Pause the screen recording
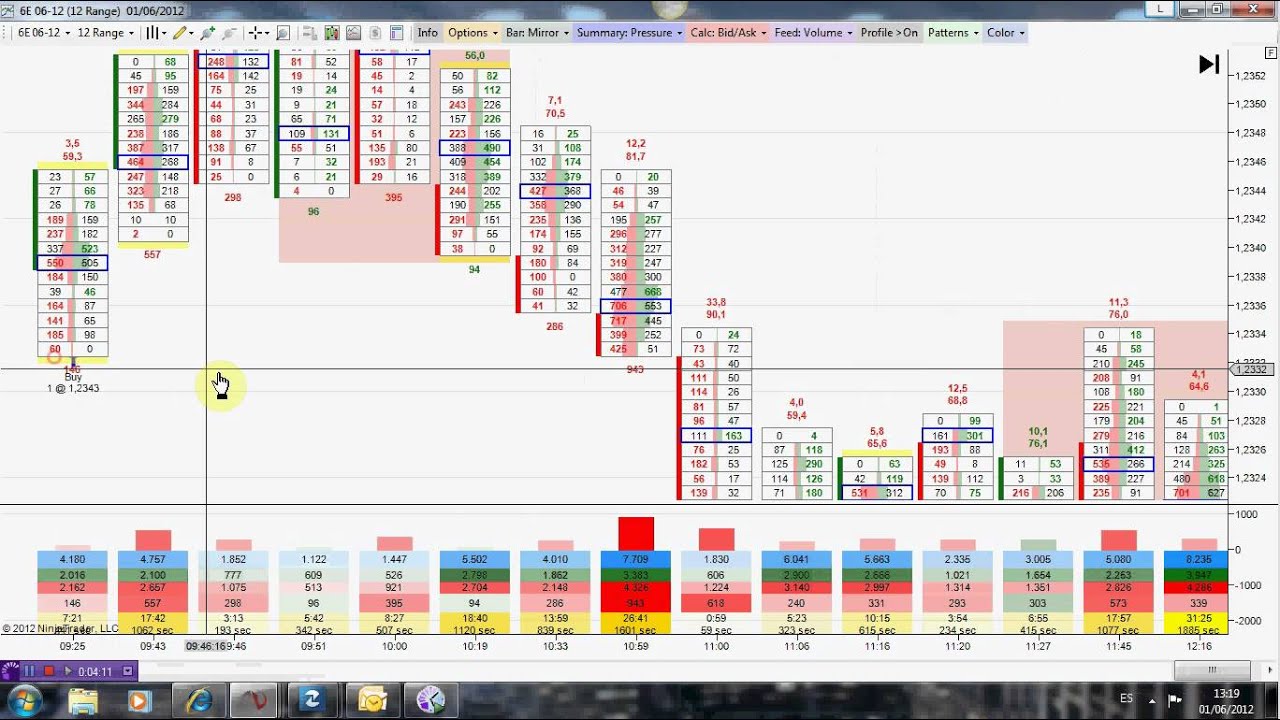The image size is (1280, 720). coord(30,671)
